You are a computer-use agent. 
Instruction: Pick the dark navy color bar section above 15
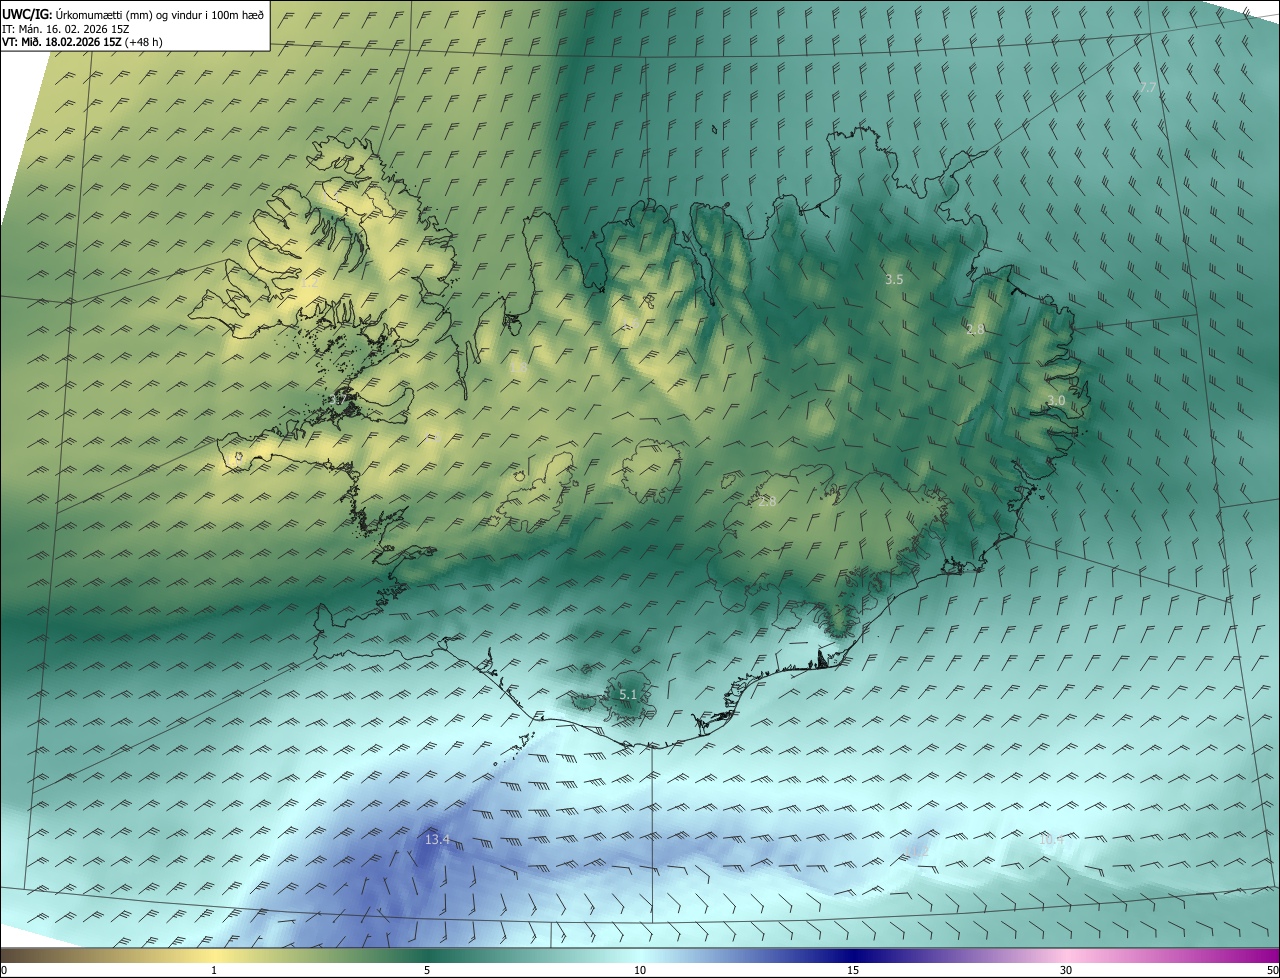[853, 955]
